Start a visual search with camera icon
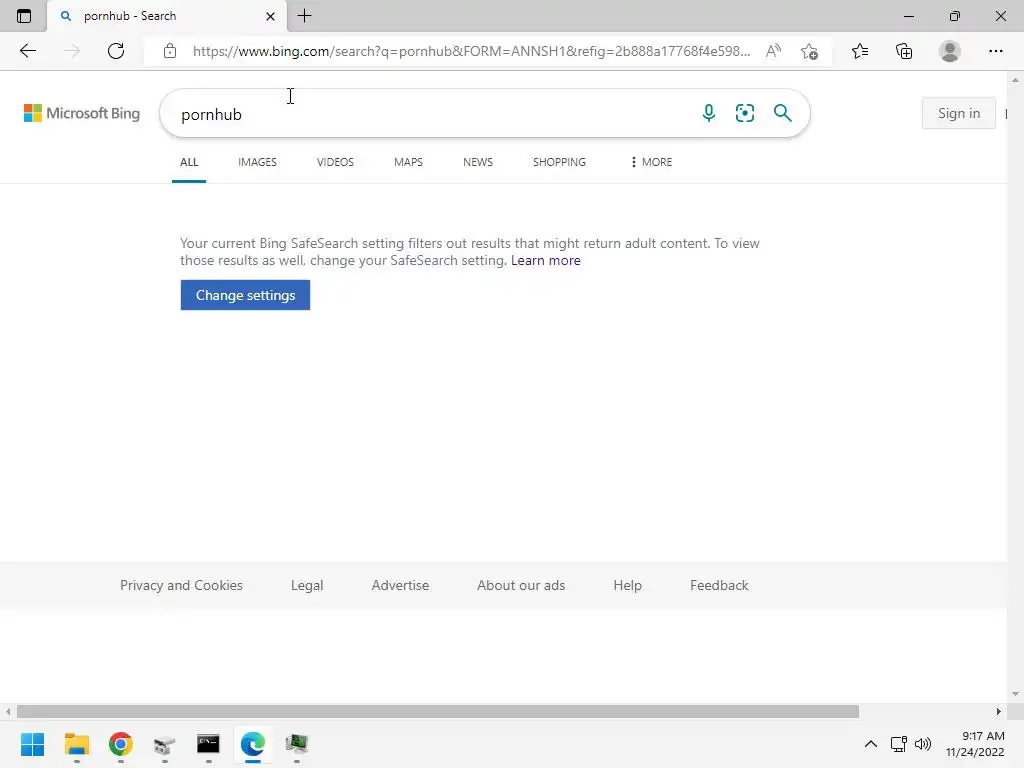Viewport: 1024px width, 768px height. tap(744, 113)
